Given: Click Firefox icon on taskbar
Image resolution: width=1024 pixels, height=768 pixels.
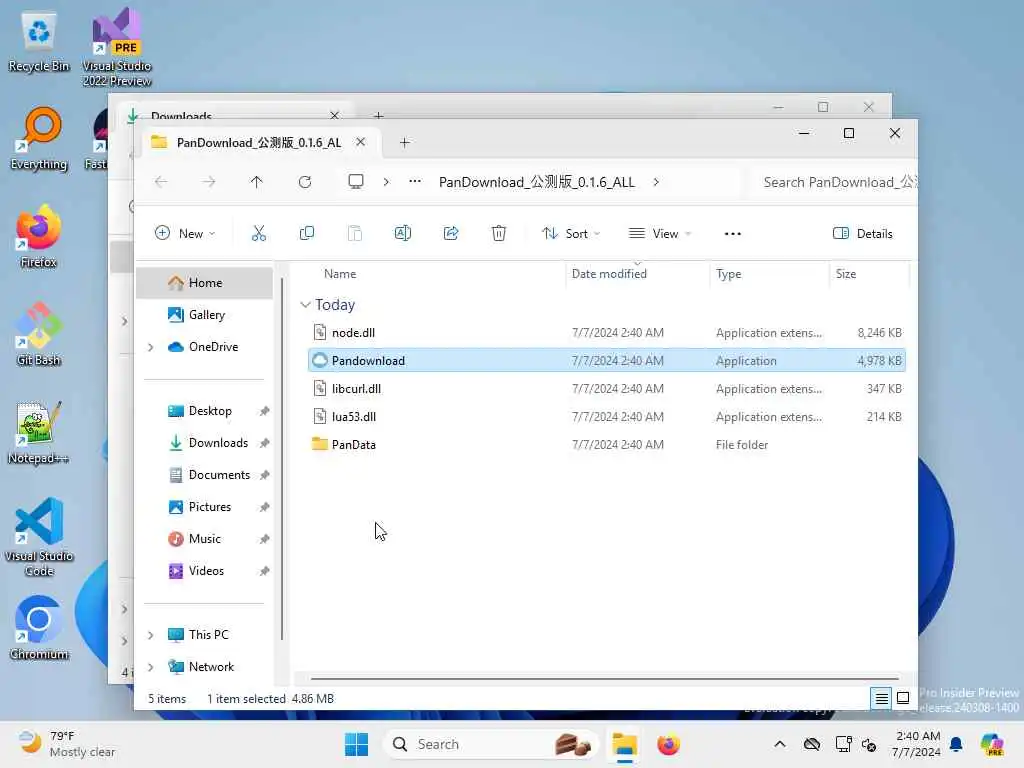Looking at the screenshot, I should (668, 744).
